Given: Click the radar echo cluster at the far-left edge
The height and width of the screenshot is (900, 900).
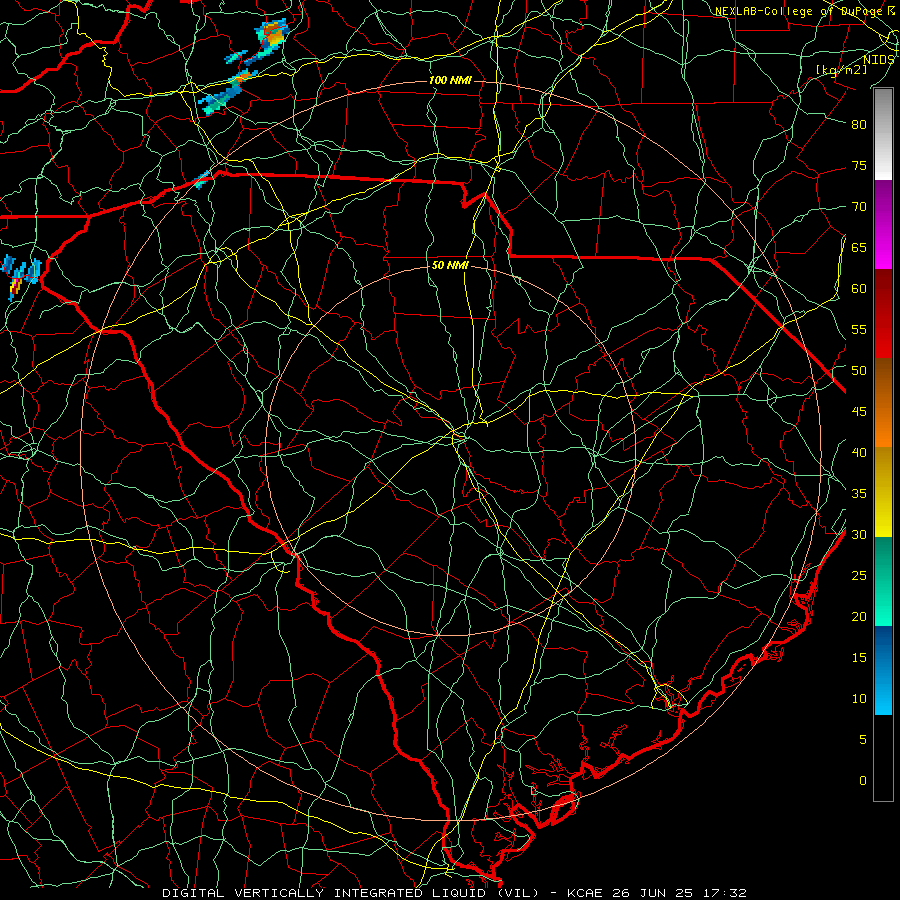Looking at the screenshot, I should coord(21,276).
